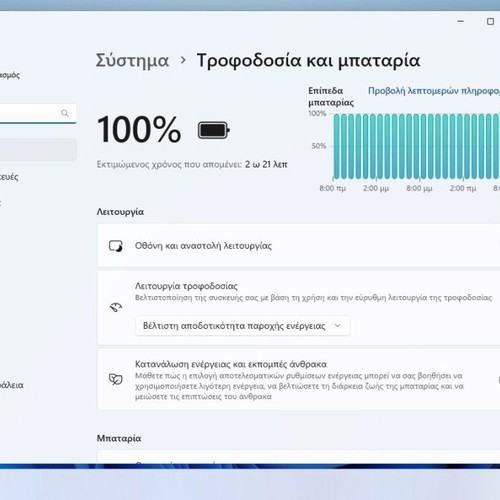Click the 50% axis label on chart
The width and height of the screenshot is (500, 500).
pos(319,146)
